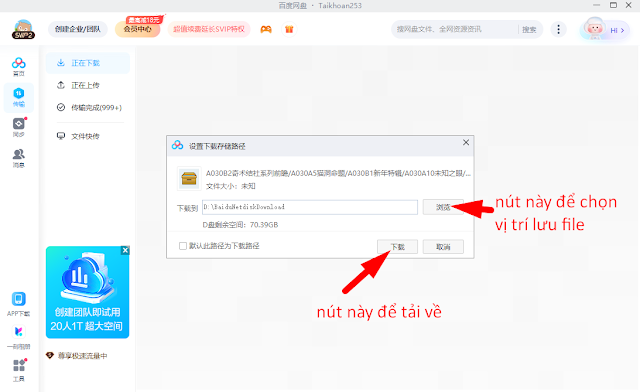Click the search (搜索) button
This screenshot has height=392, width=640.
tap(529, 29)
